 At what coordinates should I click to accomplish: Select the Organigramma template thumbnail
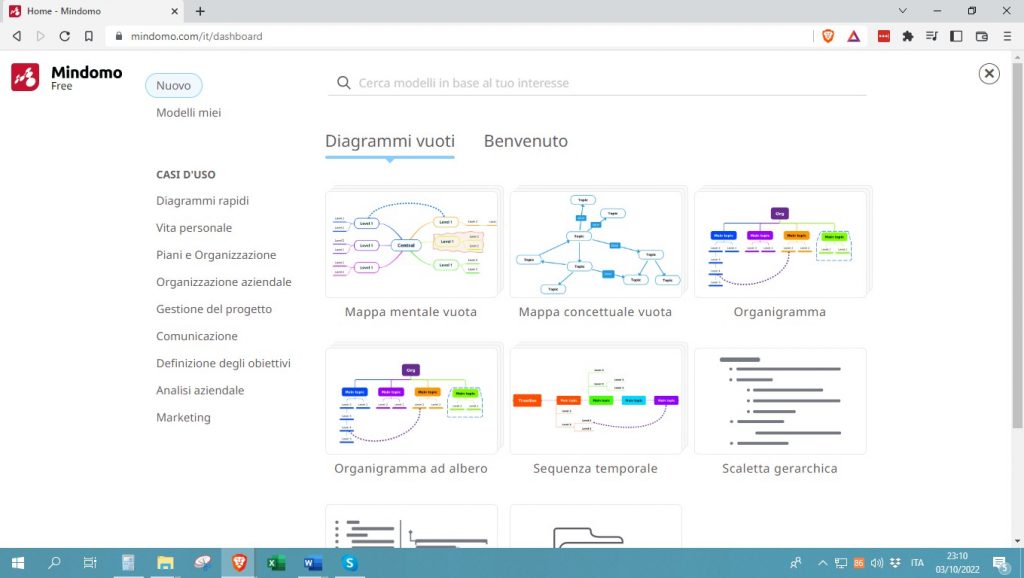tap(781, 243)
